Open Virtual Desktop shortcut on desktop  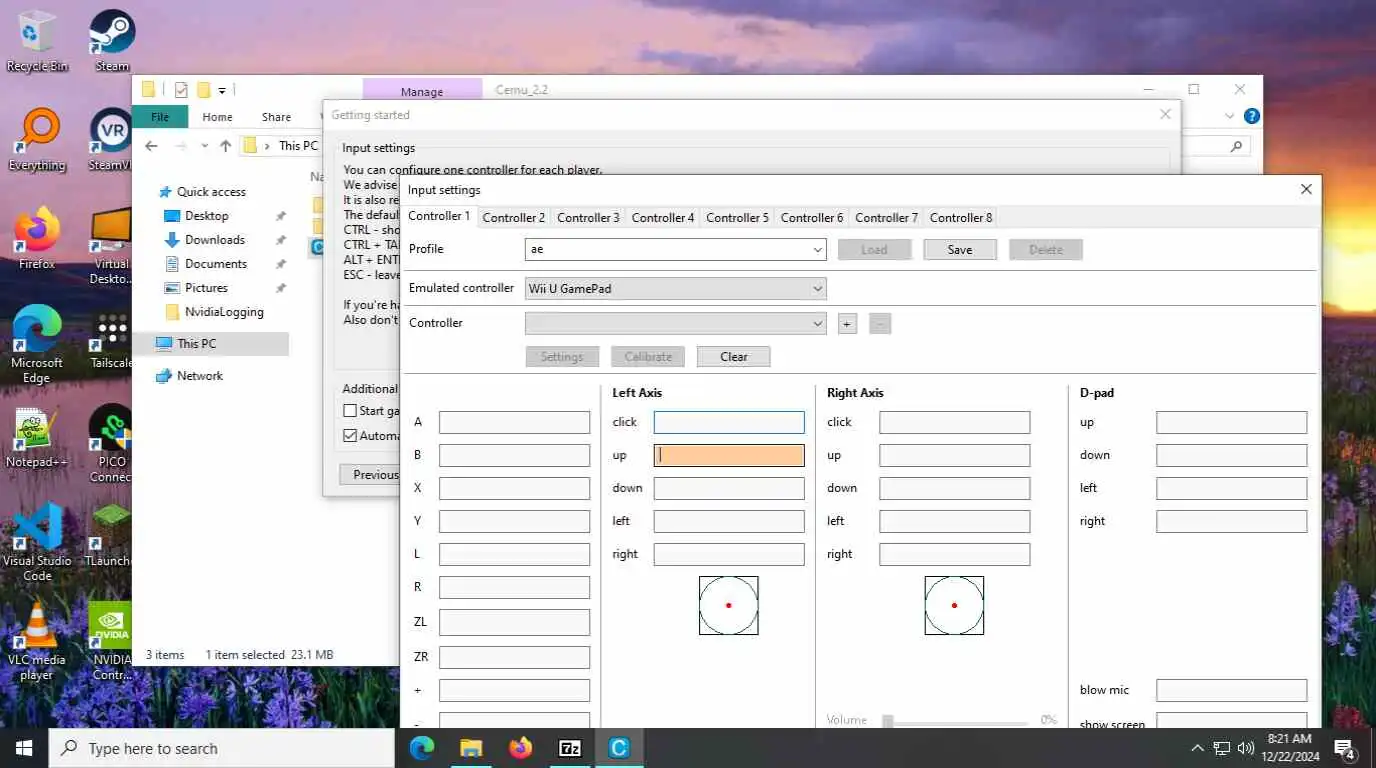coord(110,246)
